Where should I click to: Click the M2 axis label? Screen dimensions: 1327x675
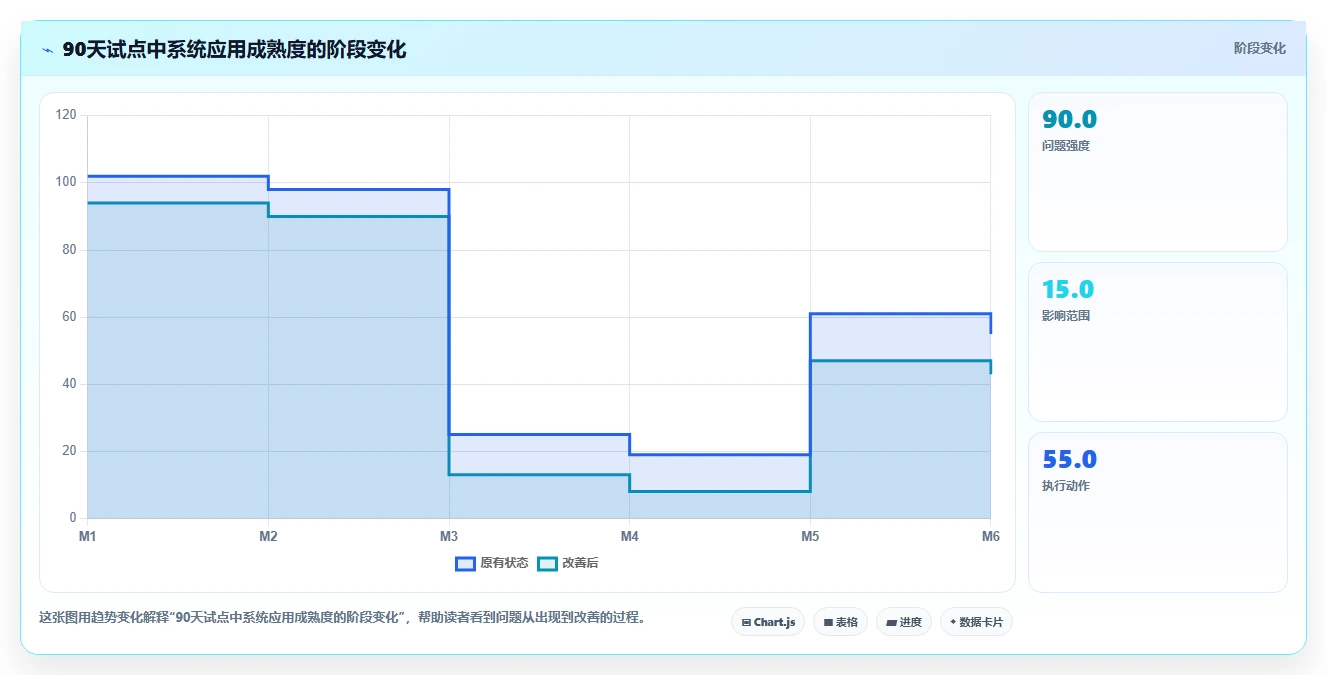point(268,537)
